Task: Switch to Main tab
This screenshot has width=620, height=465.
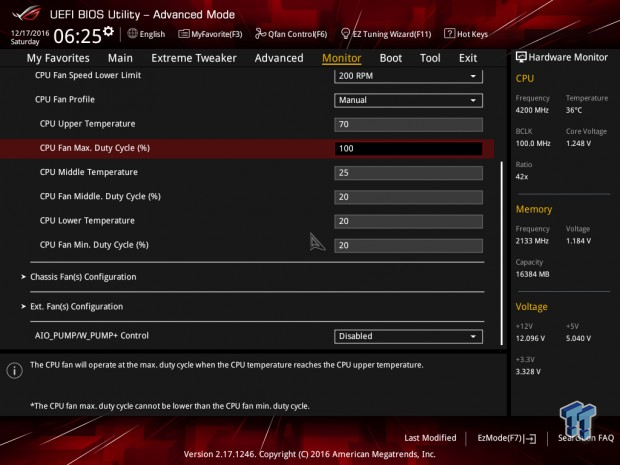Action: [x=120, y=58]
